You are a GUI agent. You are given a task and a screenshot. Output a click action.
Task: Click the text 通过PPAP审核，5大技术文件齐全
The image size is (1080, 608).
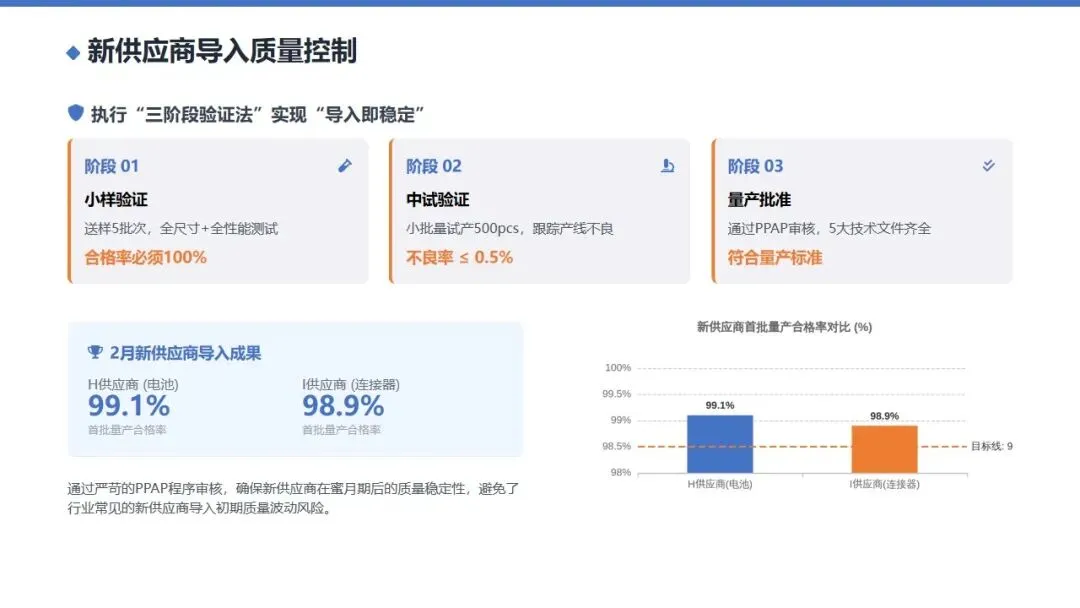click(829, 229)
